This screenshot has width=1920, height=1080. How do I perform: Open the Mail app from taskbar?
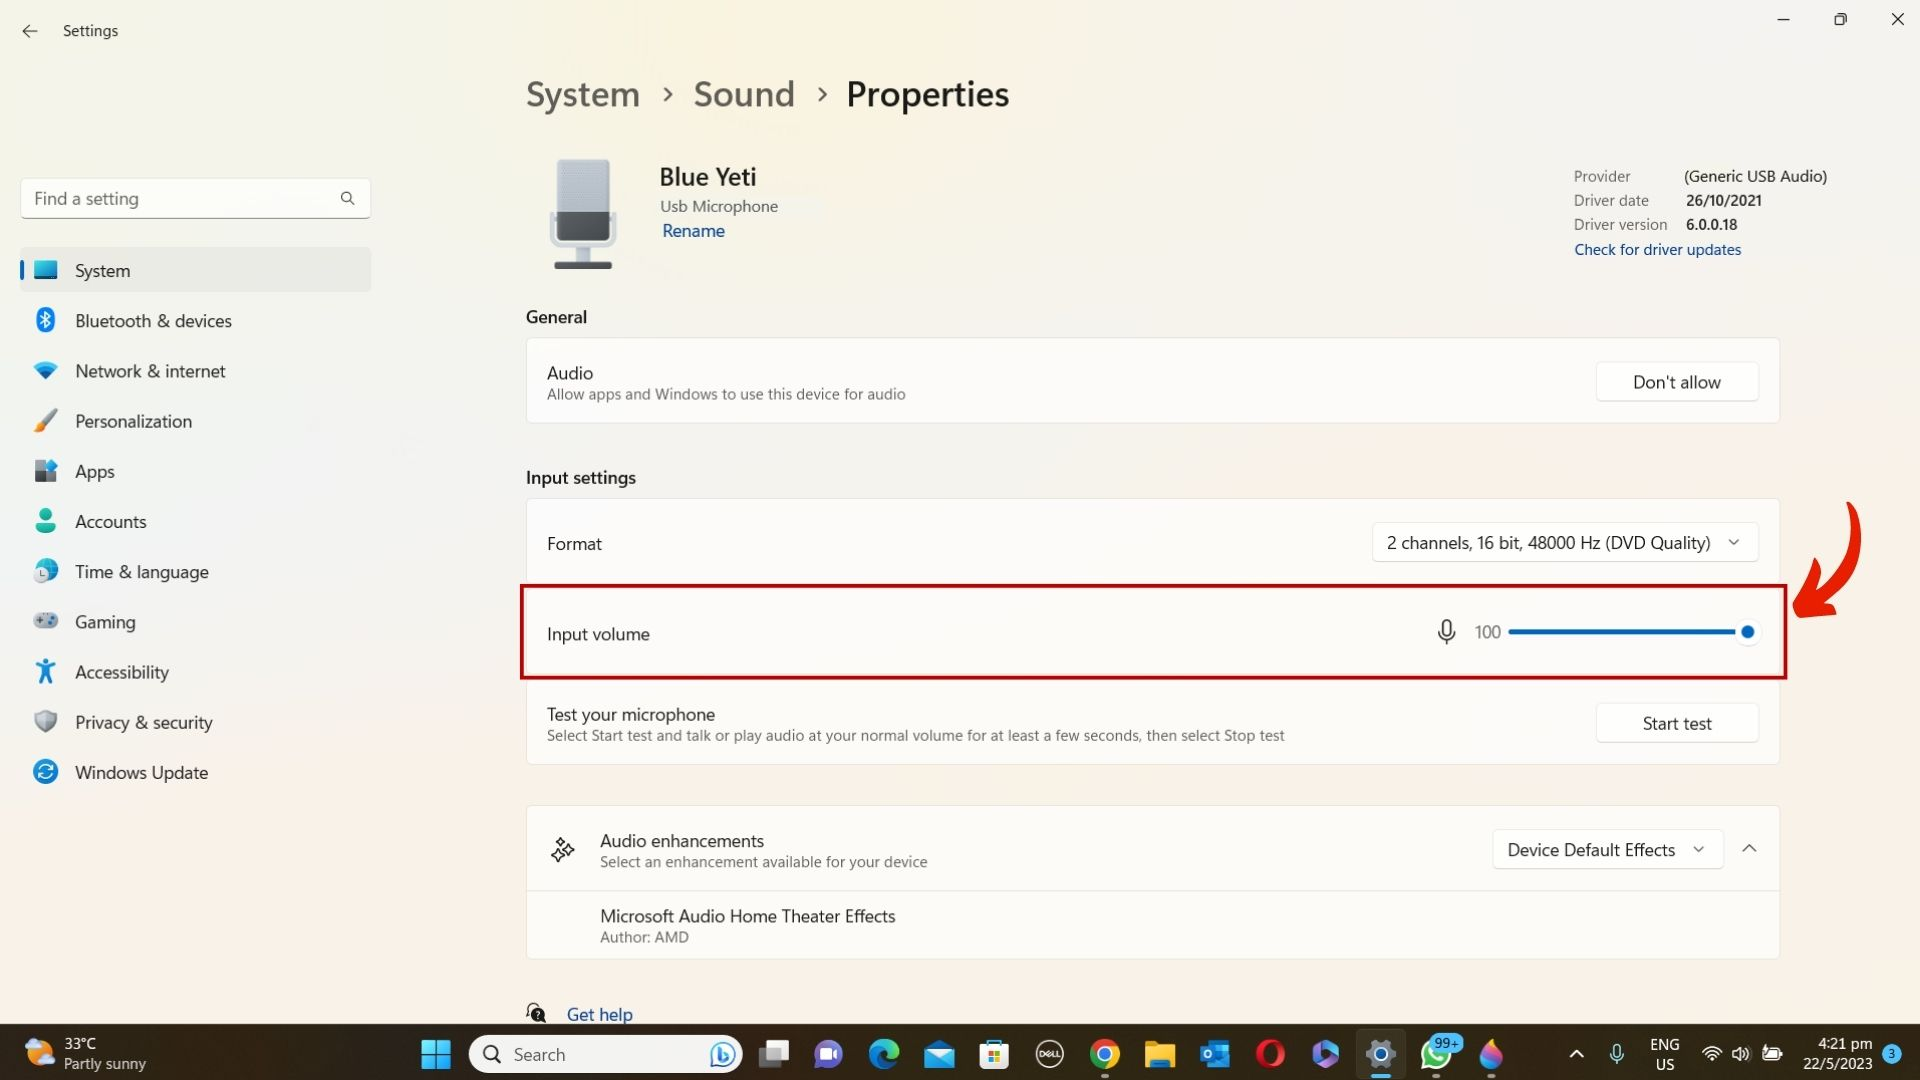point(939,1054)
